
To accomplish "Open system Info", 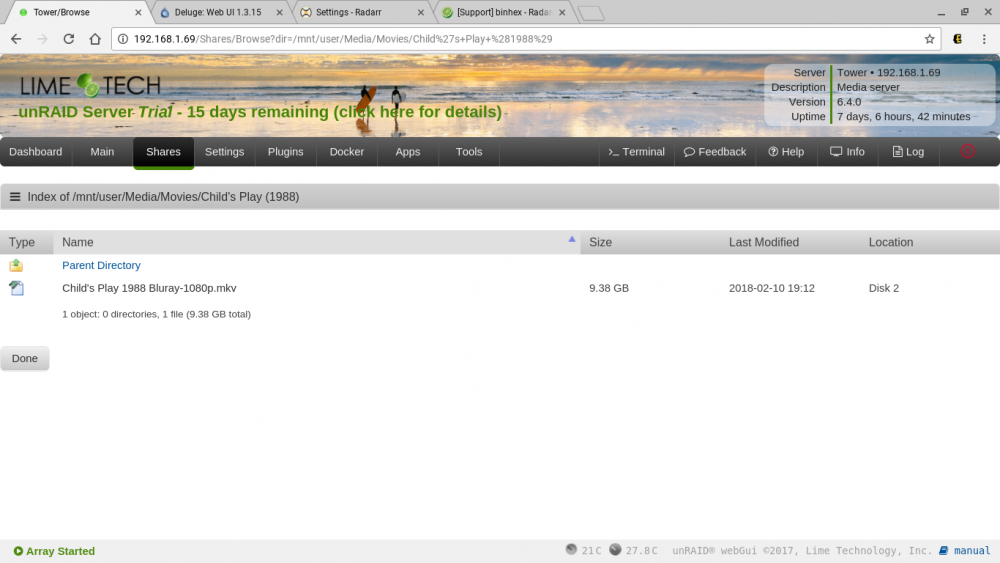I will tap(848, 152).
